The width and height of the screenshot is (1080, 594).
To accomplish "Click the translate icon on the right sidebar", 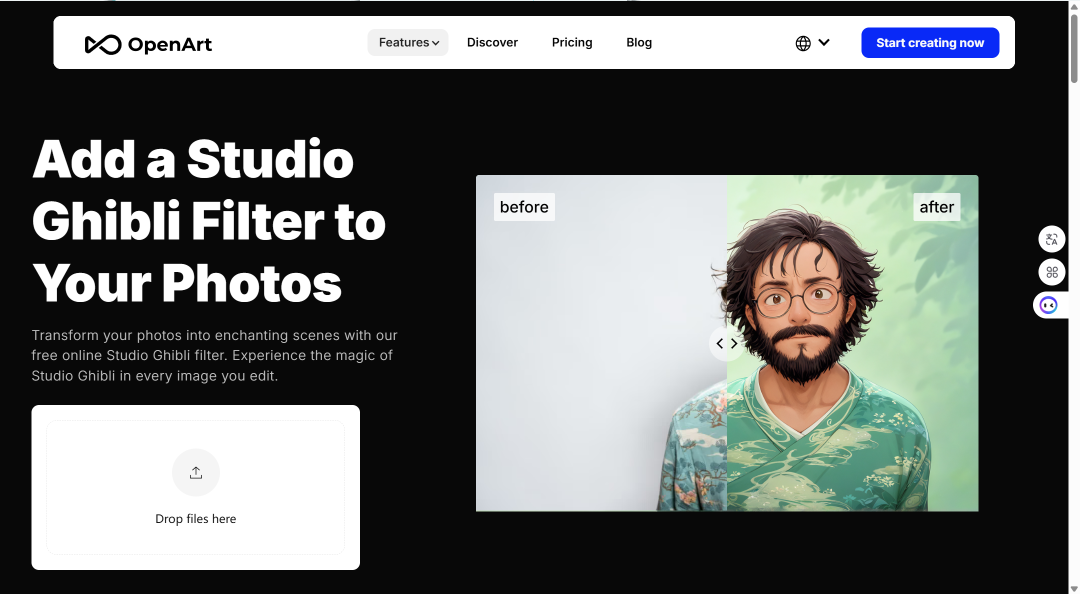I will [1052, 239].
